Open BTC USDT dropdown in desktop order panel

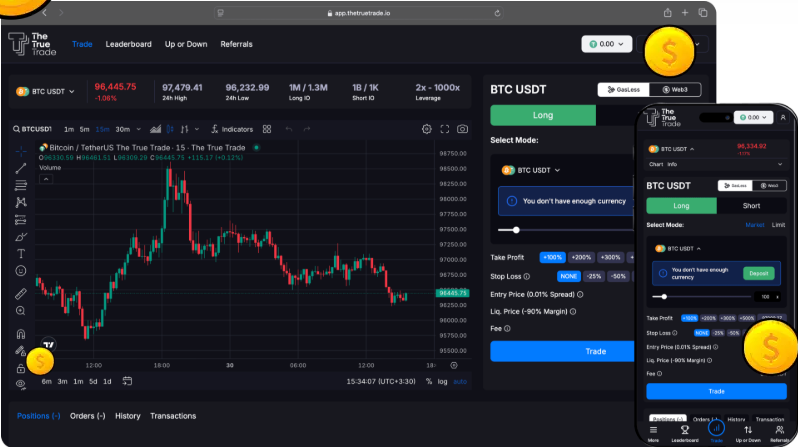[x=531, y=170]
